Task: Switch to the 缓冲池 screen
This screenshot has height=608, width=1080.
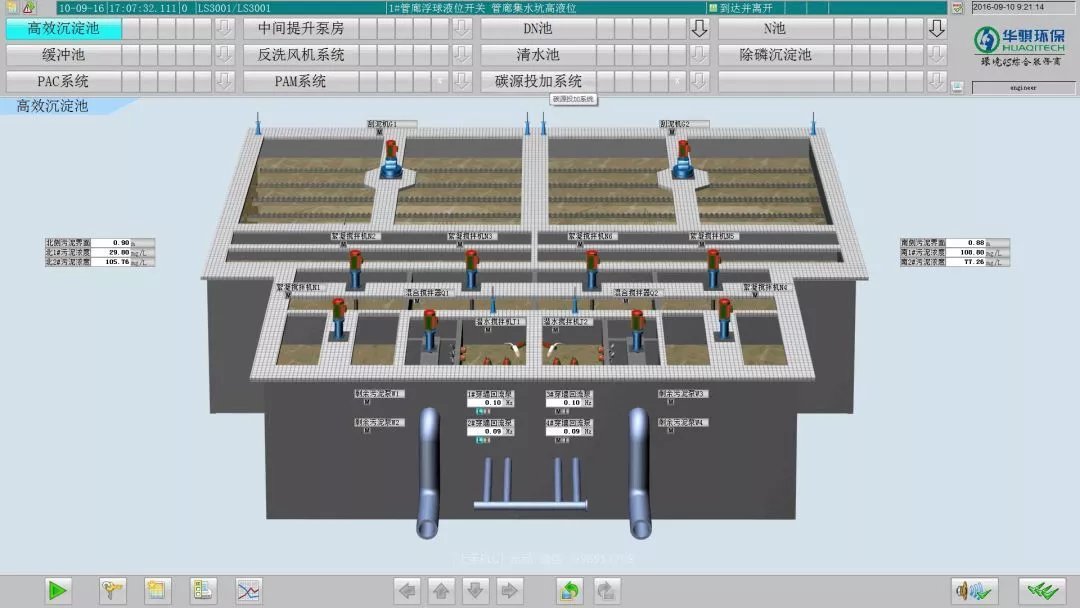Action: click(x=64, y=55)
